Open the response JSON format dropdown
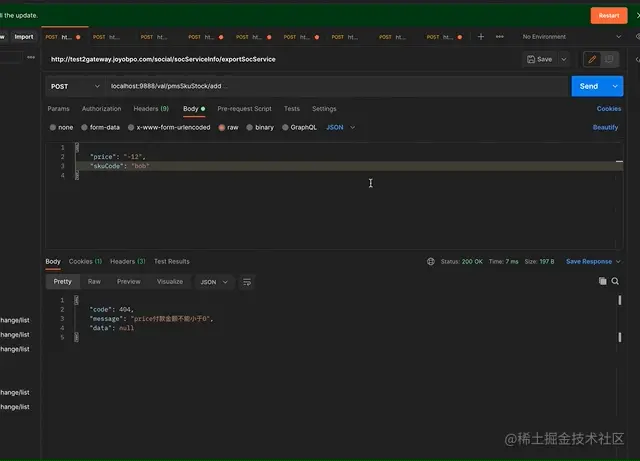The image size is (640, 461). point(214,282)
